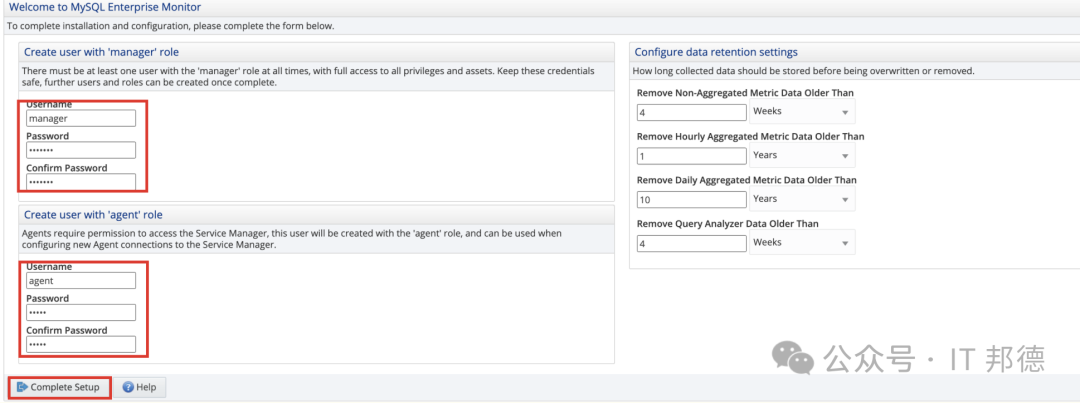This screenshot has width=1080, height=403.
Task: Click the Non-Aggregated Metric Data value field
Action: click(692, 112)
